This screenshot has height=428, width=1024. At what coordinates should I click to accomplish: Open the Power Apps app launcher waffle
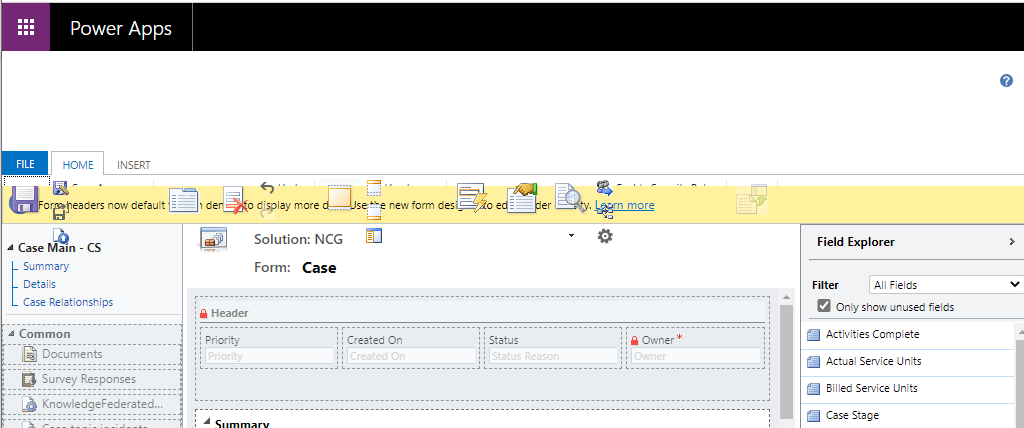[x=25, y=27]
